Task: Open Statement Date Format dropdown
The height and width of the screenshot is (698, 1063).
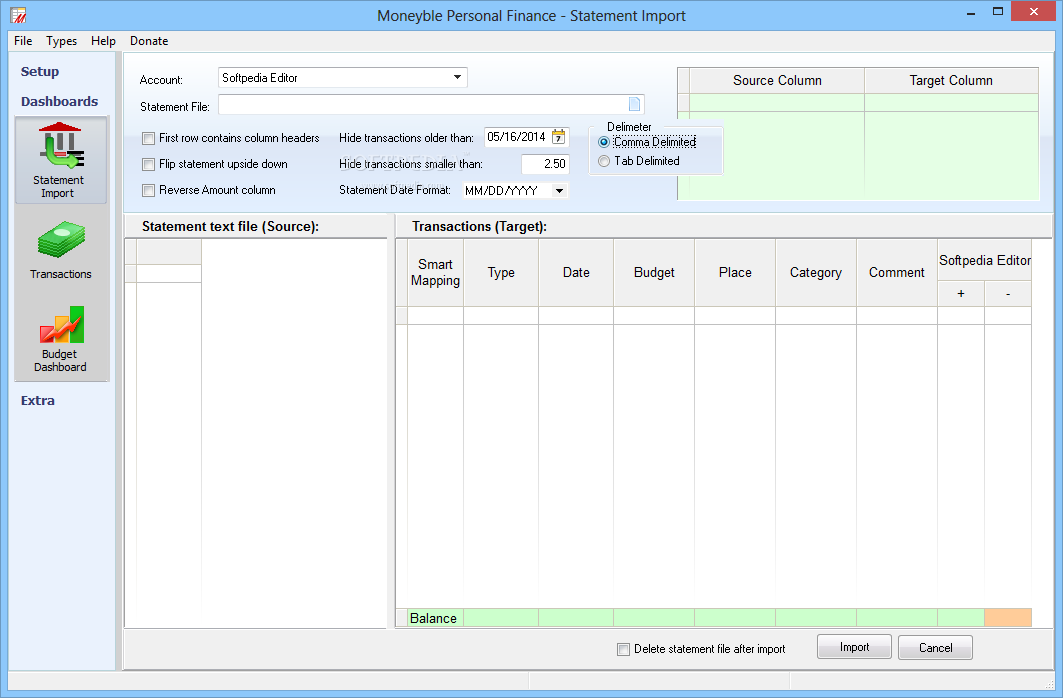Action: click(x=559, y=190)
